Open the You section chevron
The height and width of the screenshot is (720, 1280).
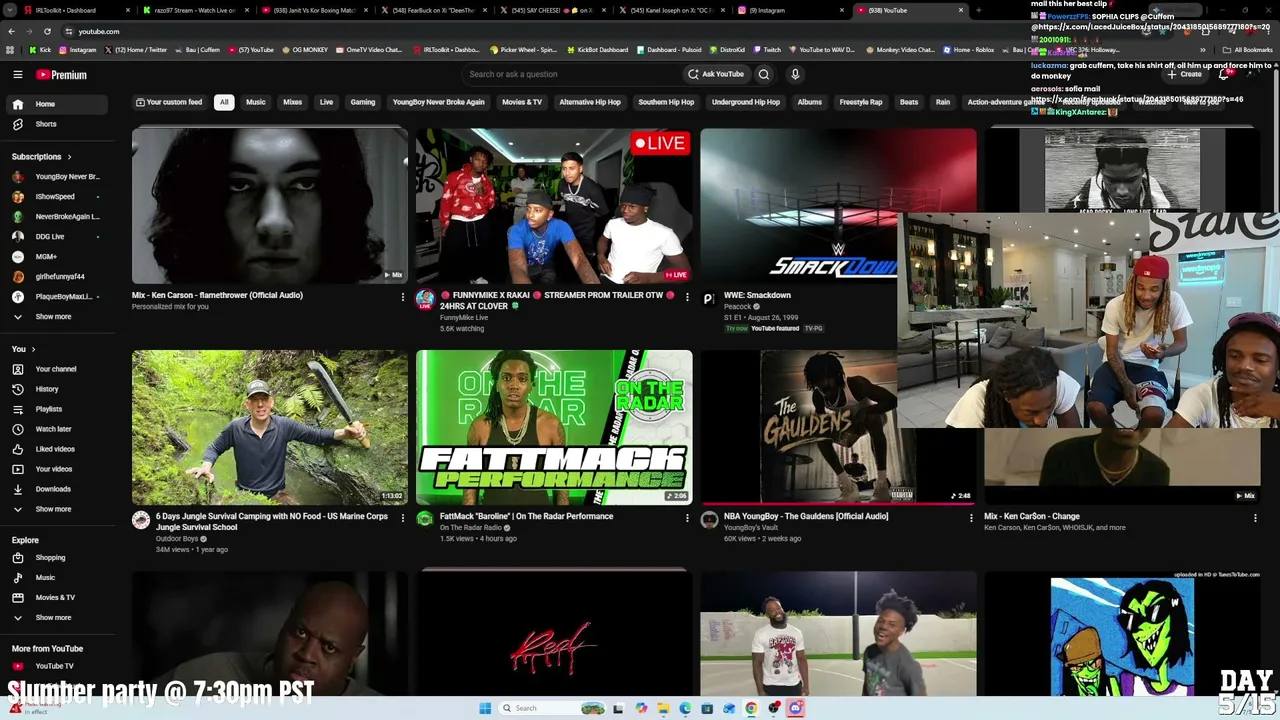[33, 349]
